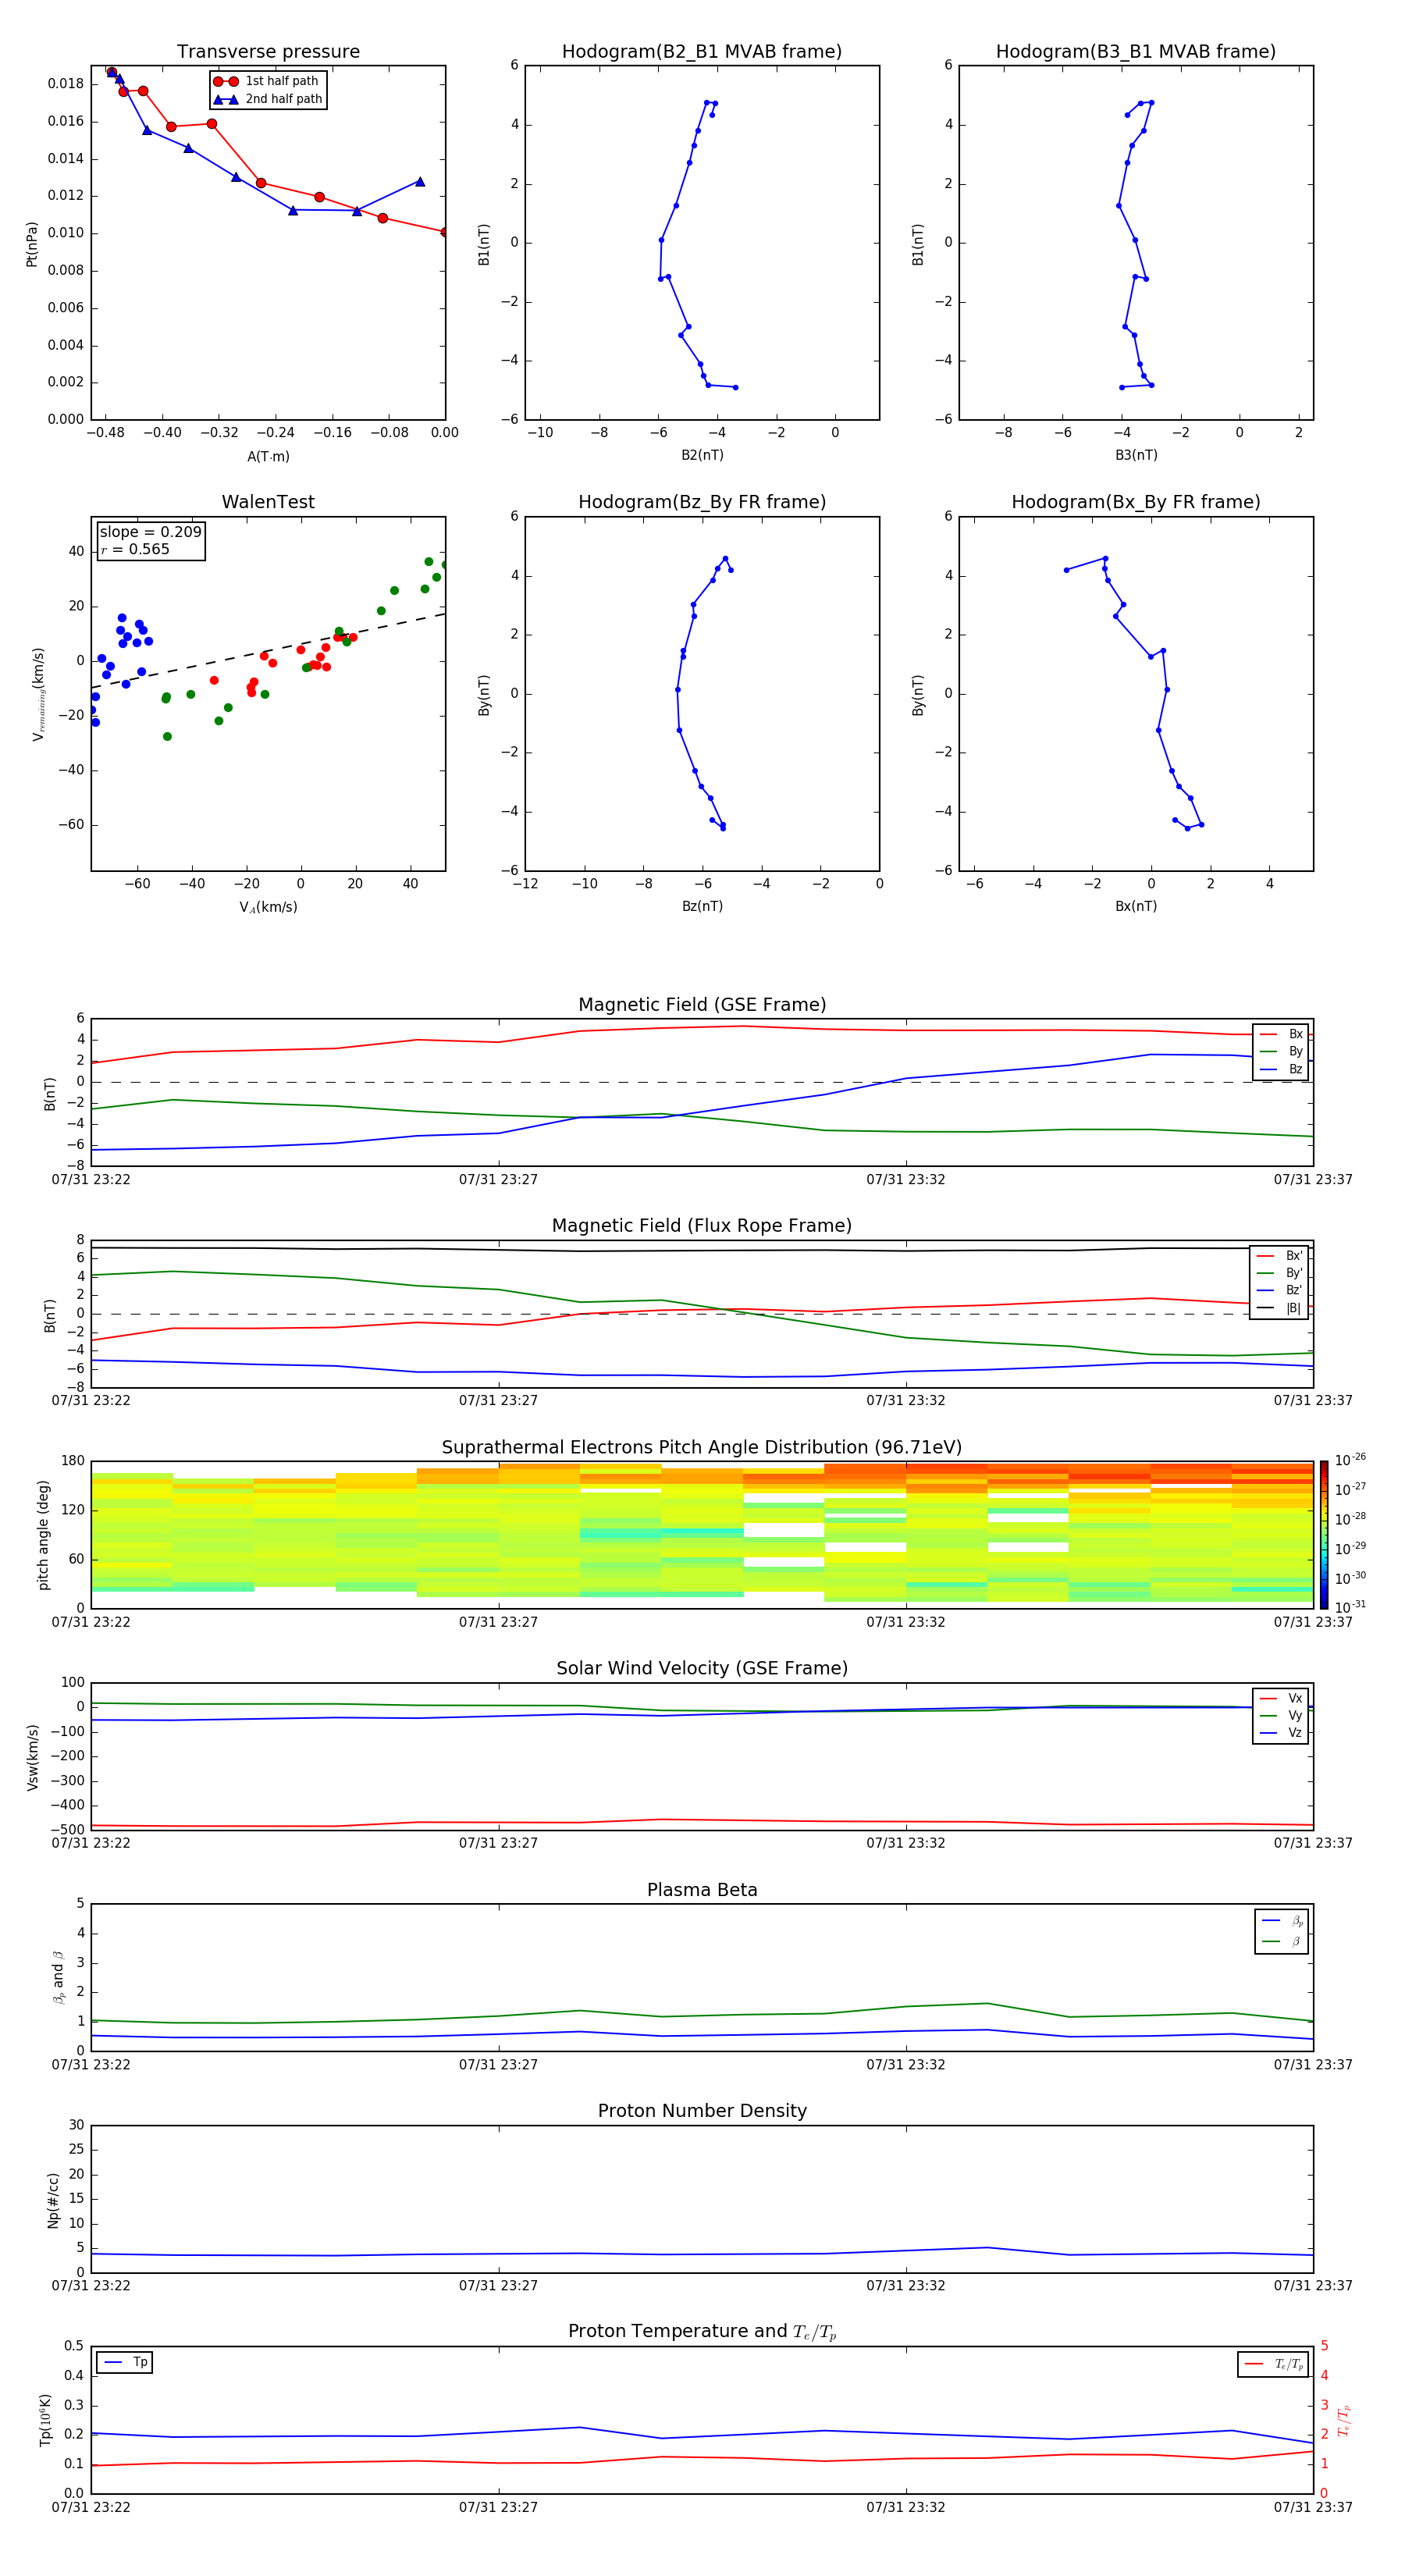The width and height of the screenshot is (1405, 2576).
Task: Click 'By' in the GSE magnetic field legend
Action: coord(1295,1051)
